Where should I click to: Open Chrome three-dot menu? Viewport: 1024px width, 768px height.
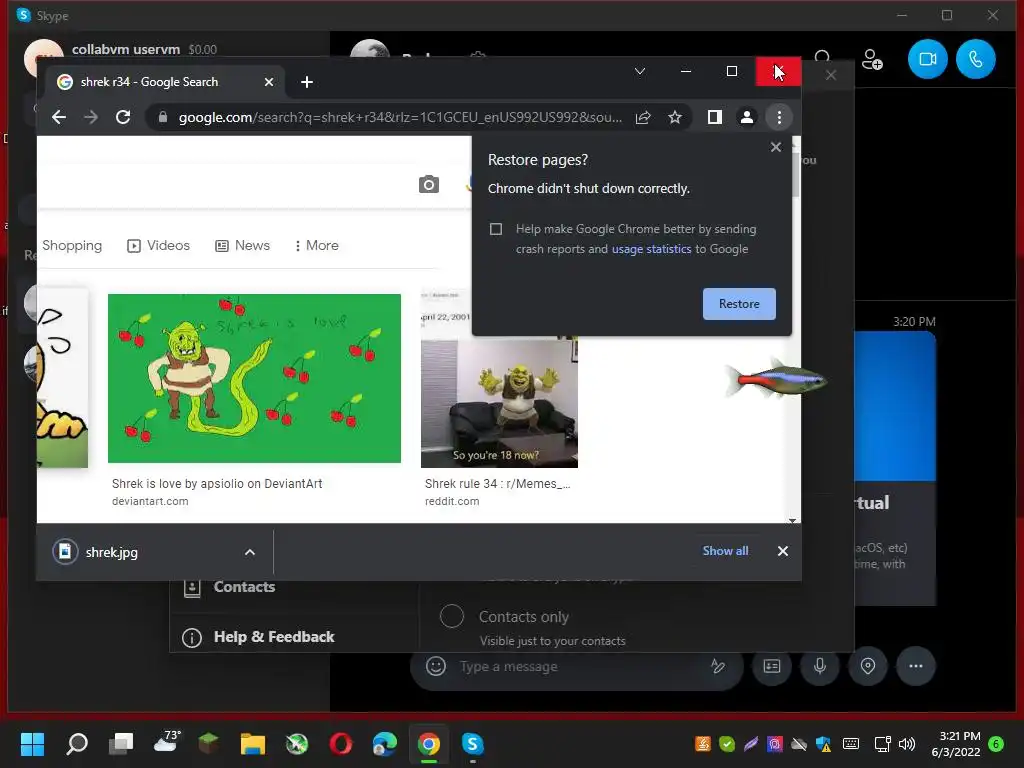779,118
